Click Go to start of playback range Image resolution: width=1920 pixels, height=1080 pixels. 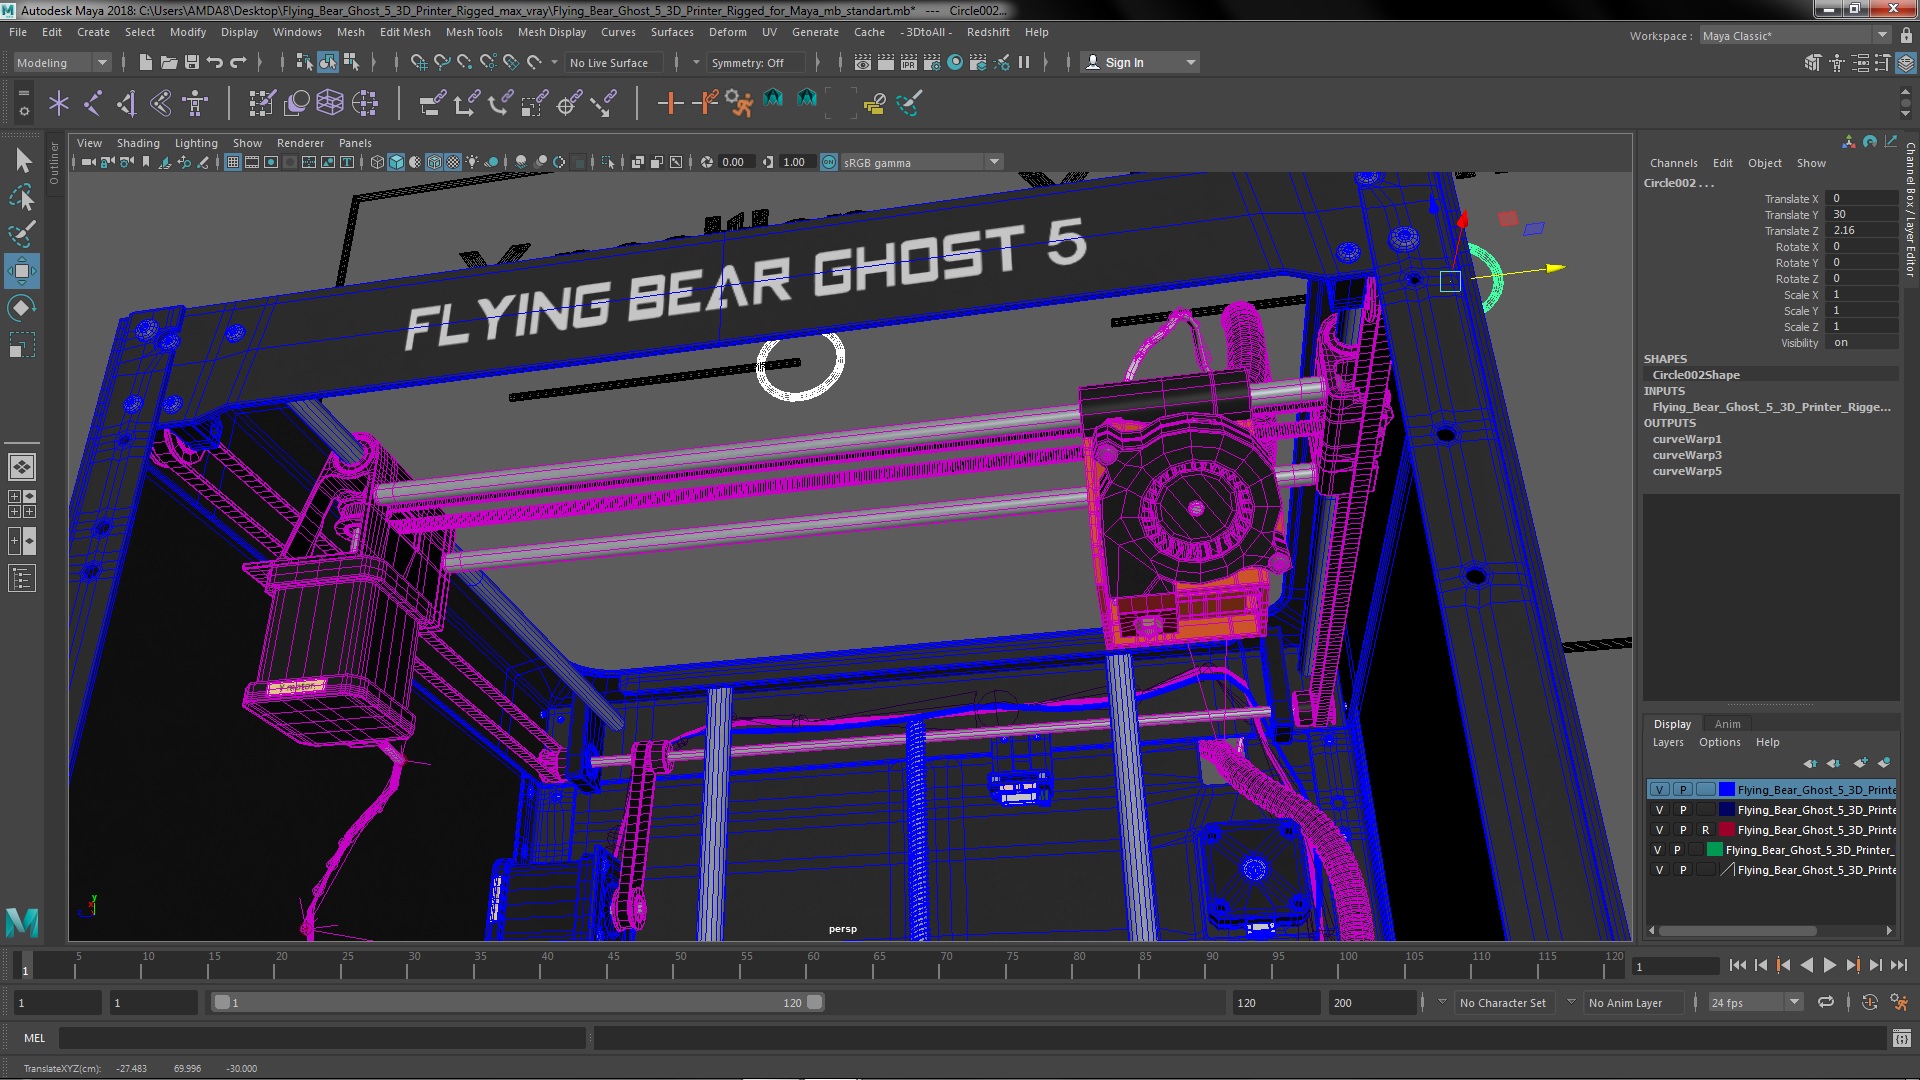point(1738,965)
